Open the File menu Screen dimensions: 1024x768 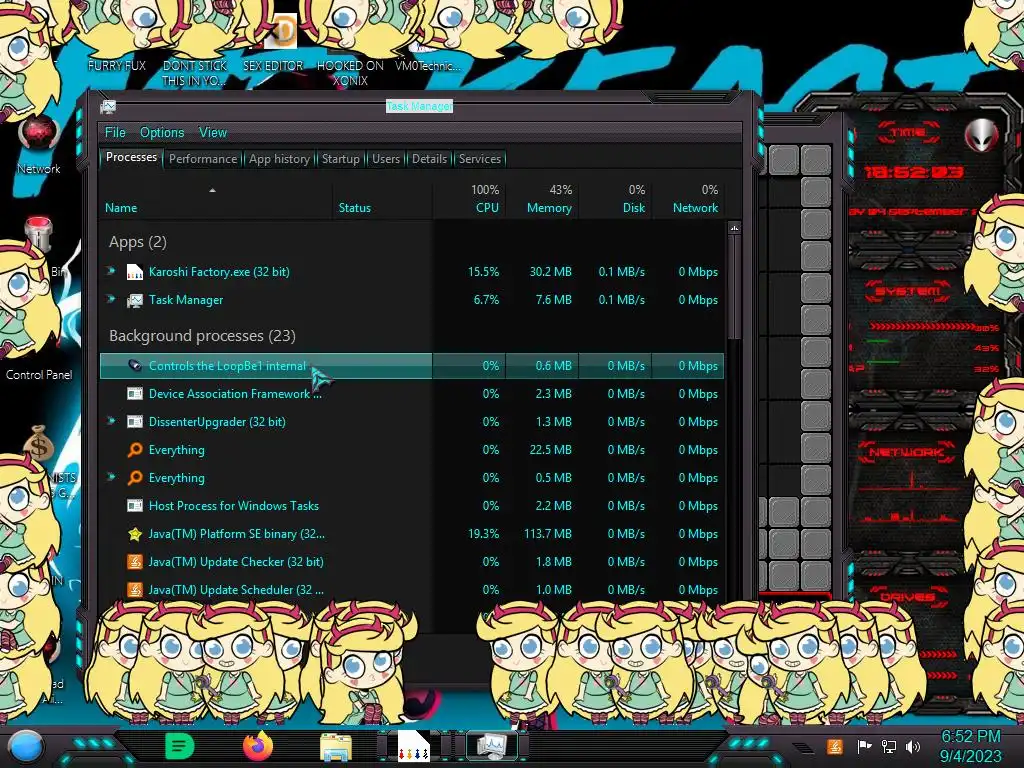pos(115,133)
